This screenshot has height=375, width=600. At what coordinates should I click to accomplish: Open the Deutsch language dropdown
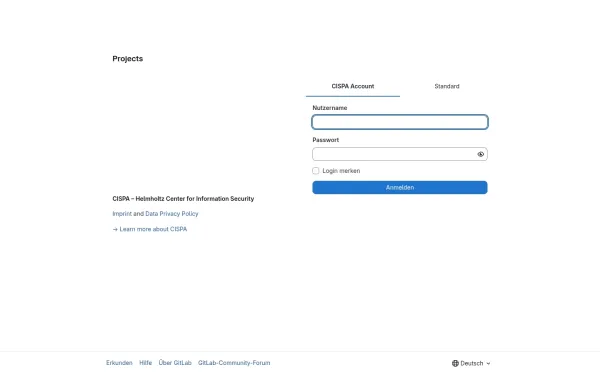pos(471,363)
